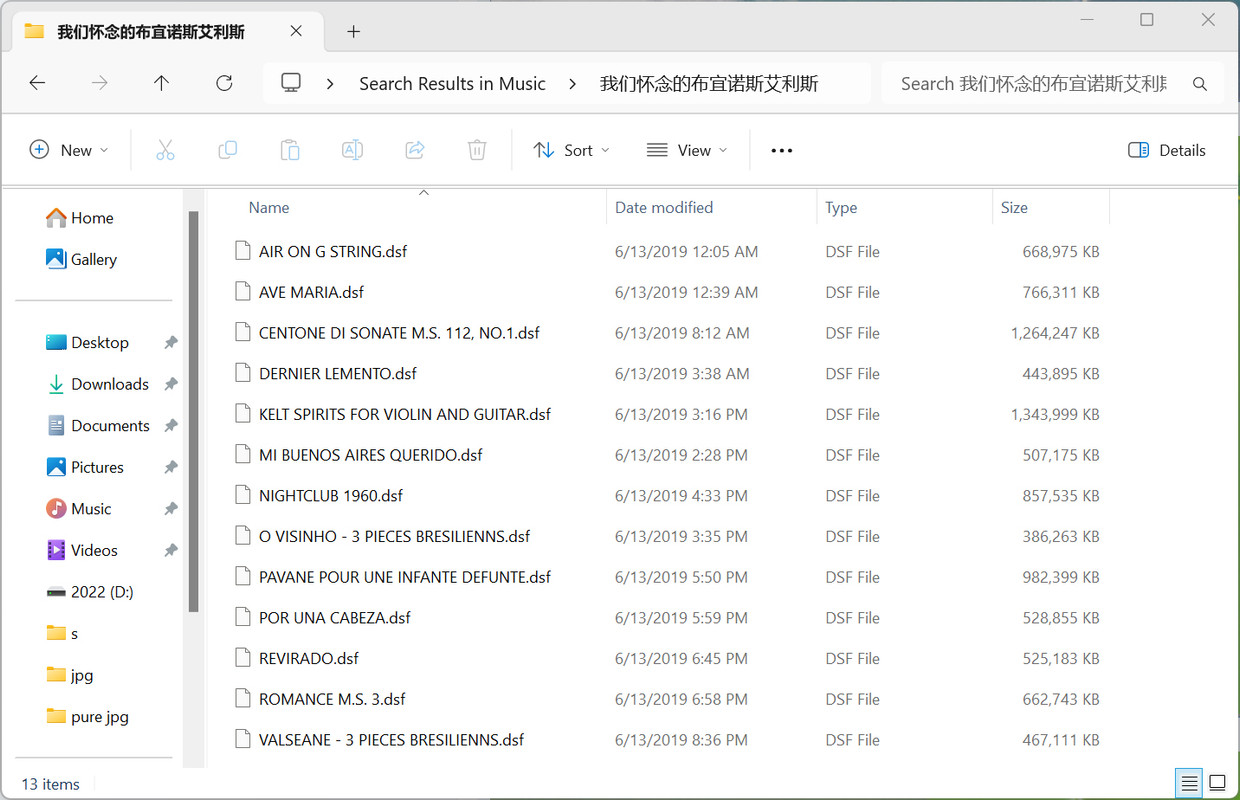Go back with the left arrow

click(37, 83)
